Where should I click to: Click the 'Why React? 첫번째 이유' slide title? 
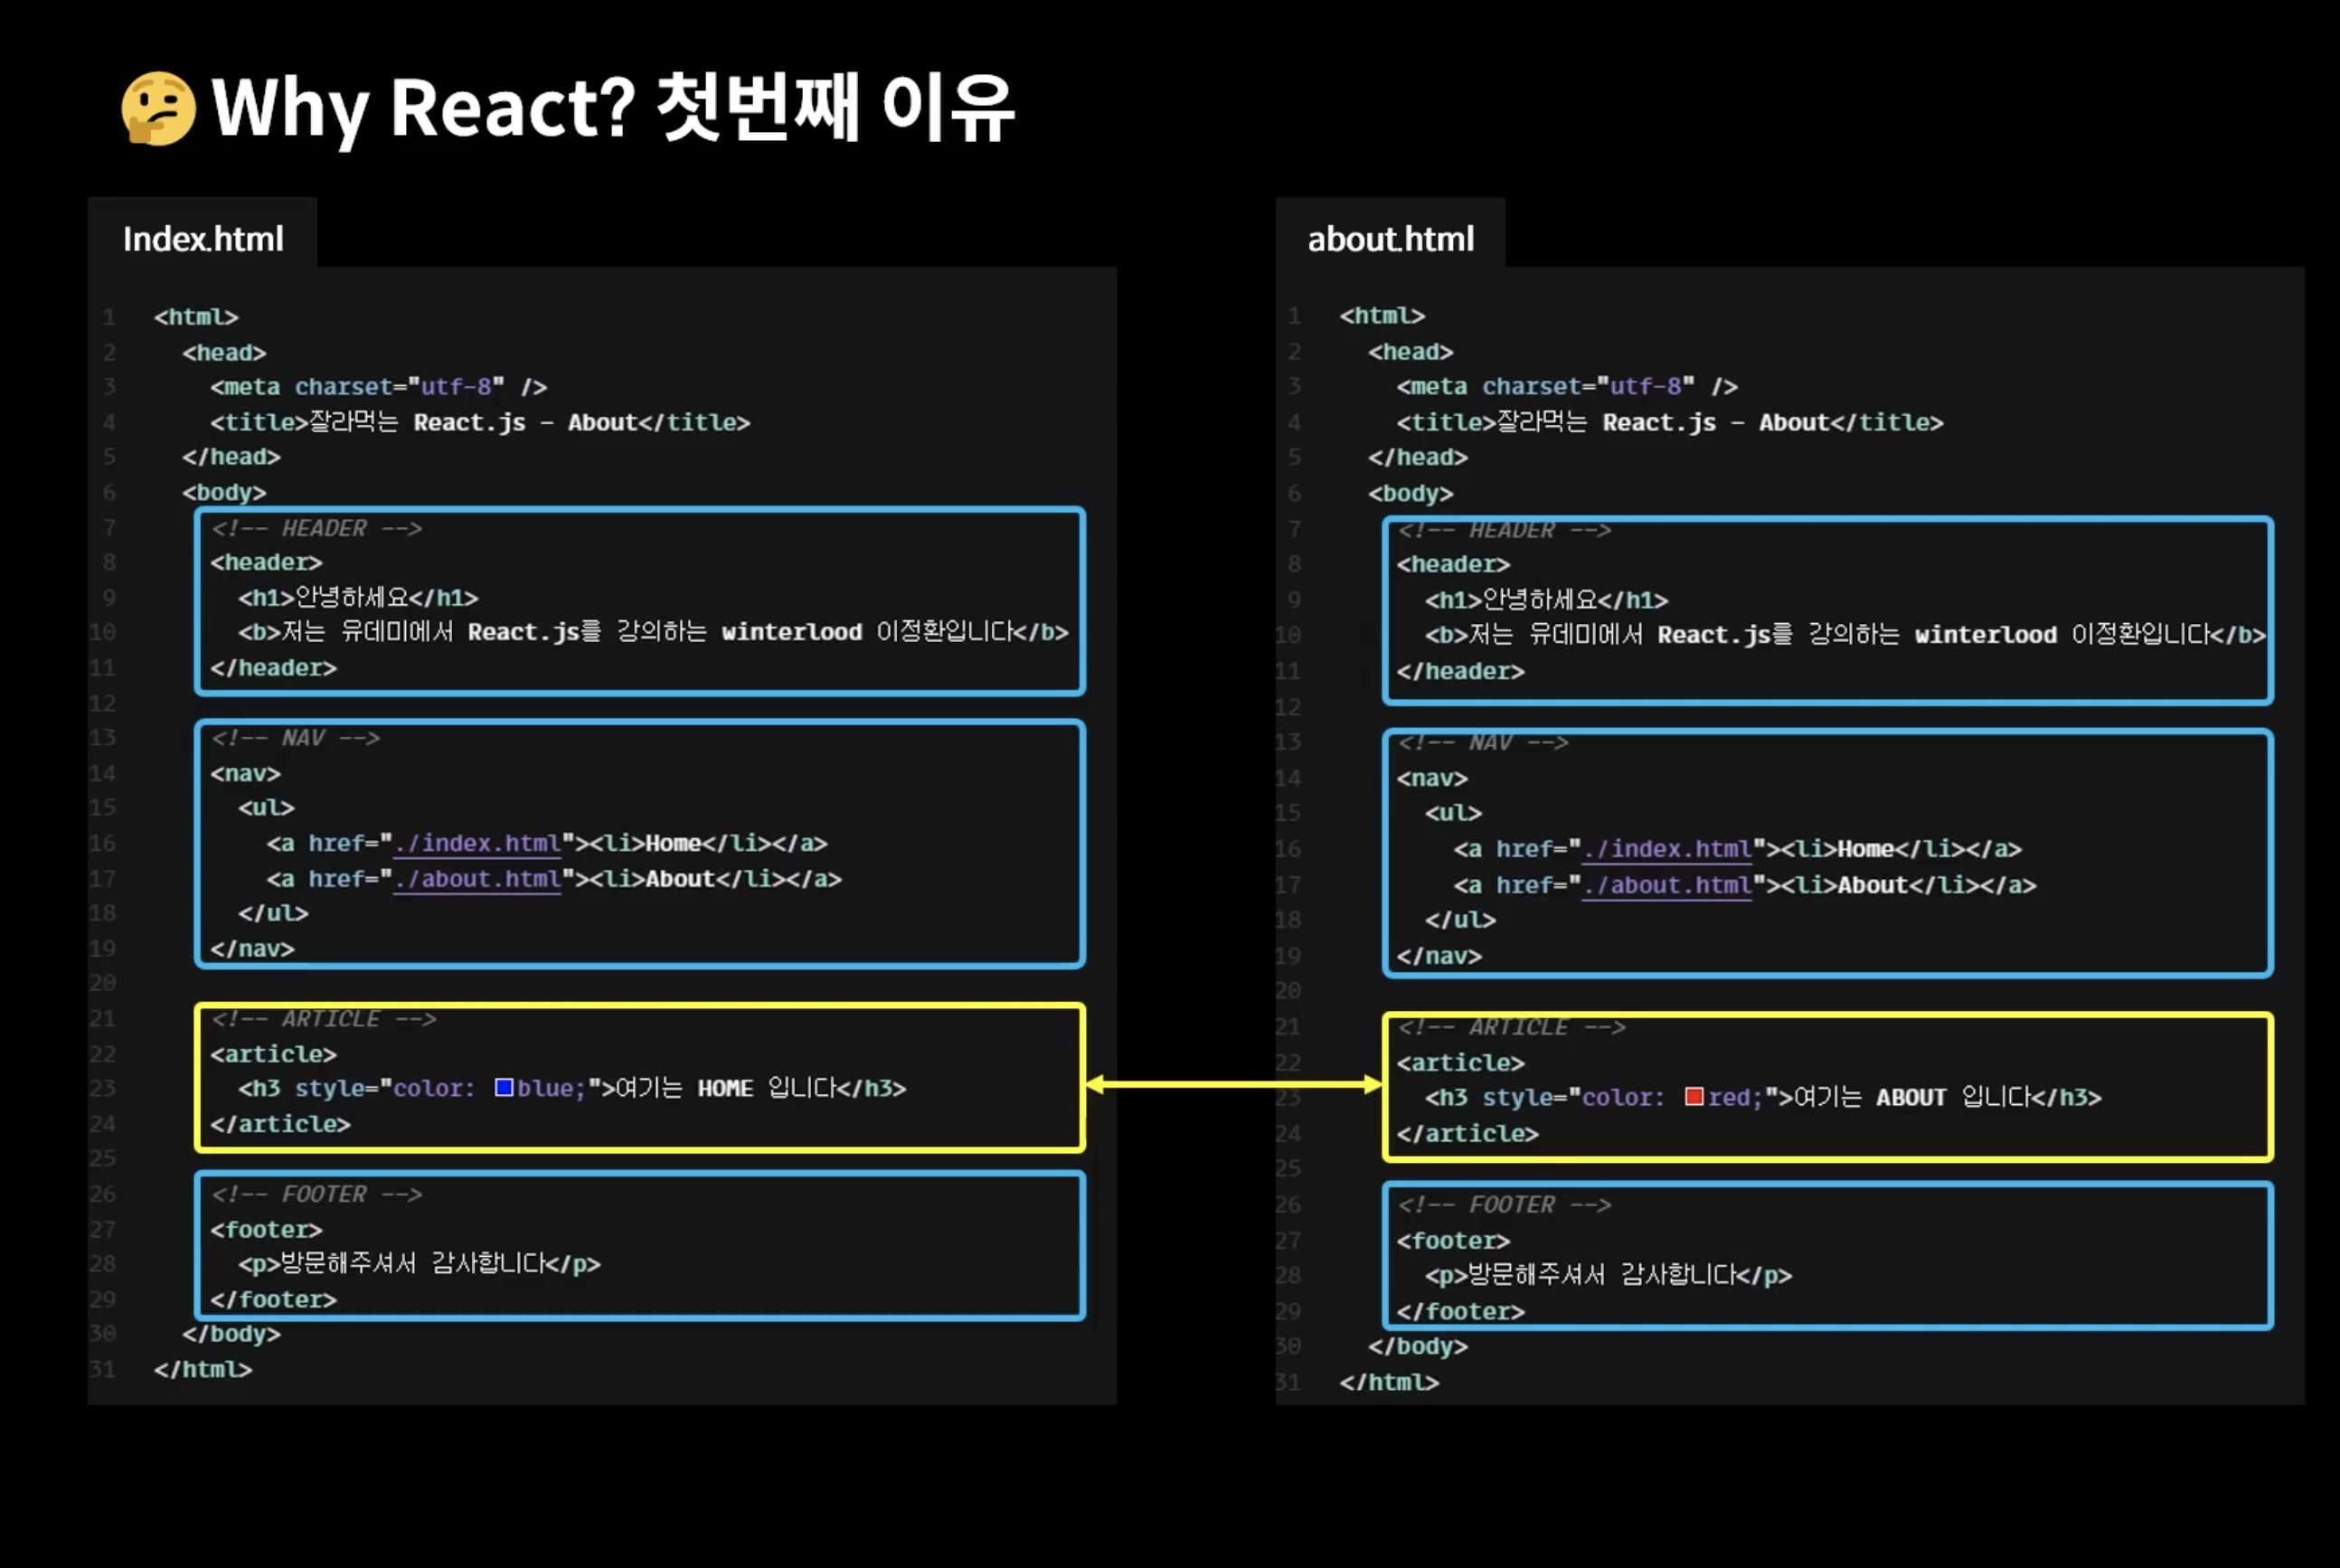[x=613, y=108]
